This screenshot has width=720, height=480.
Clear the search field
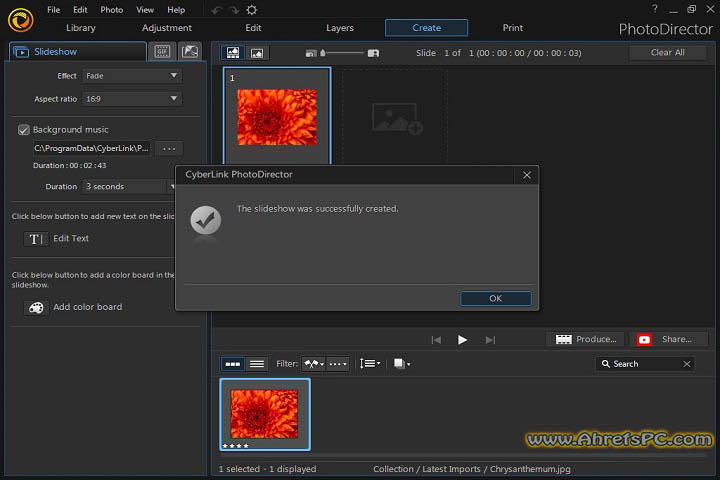point(686,364)
